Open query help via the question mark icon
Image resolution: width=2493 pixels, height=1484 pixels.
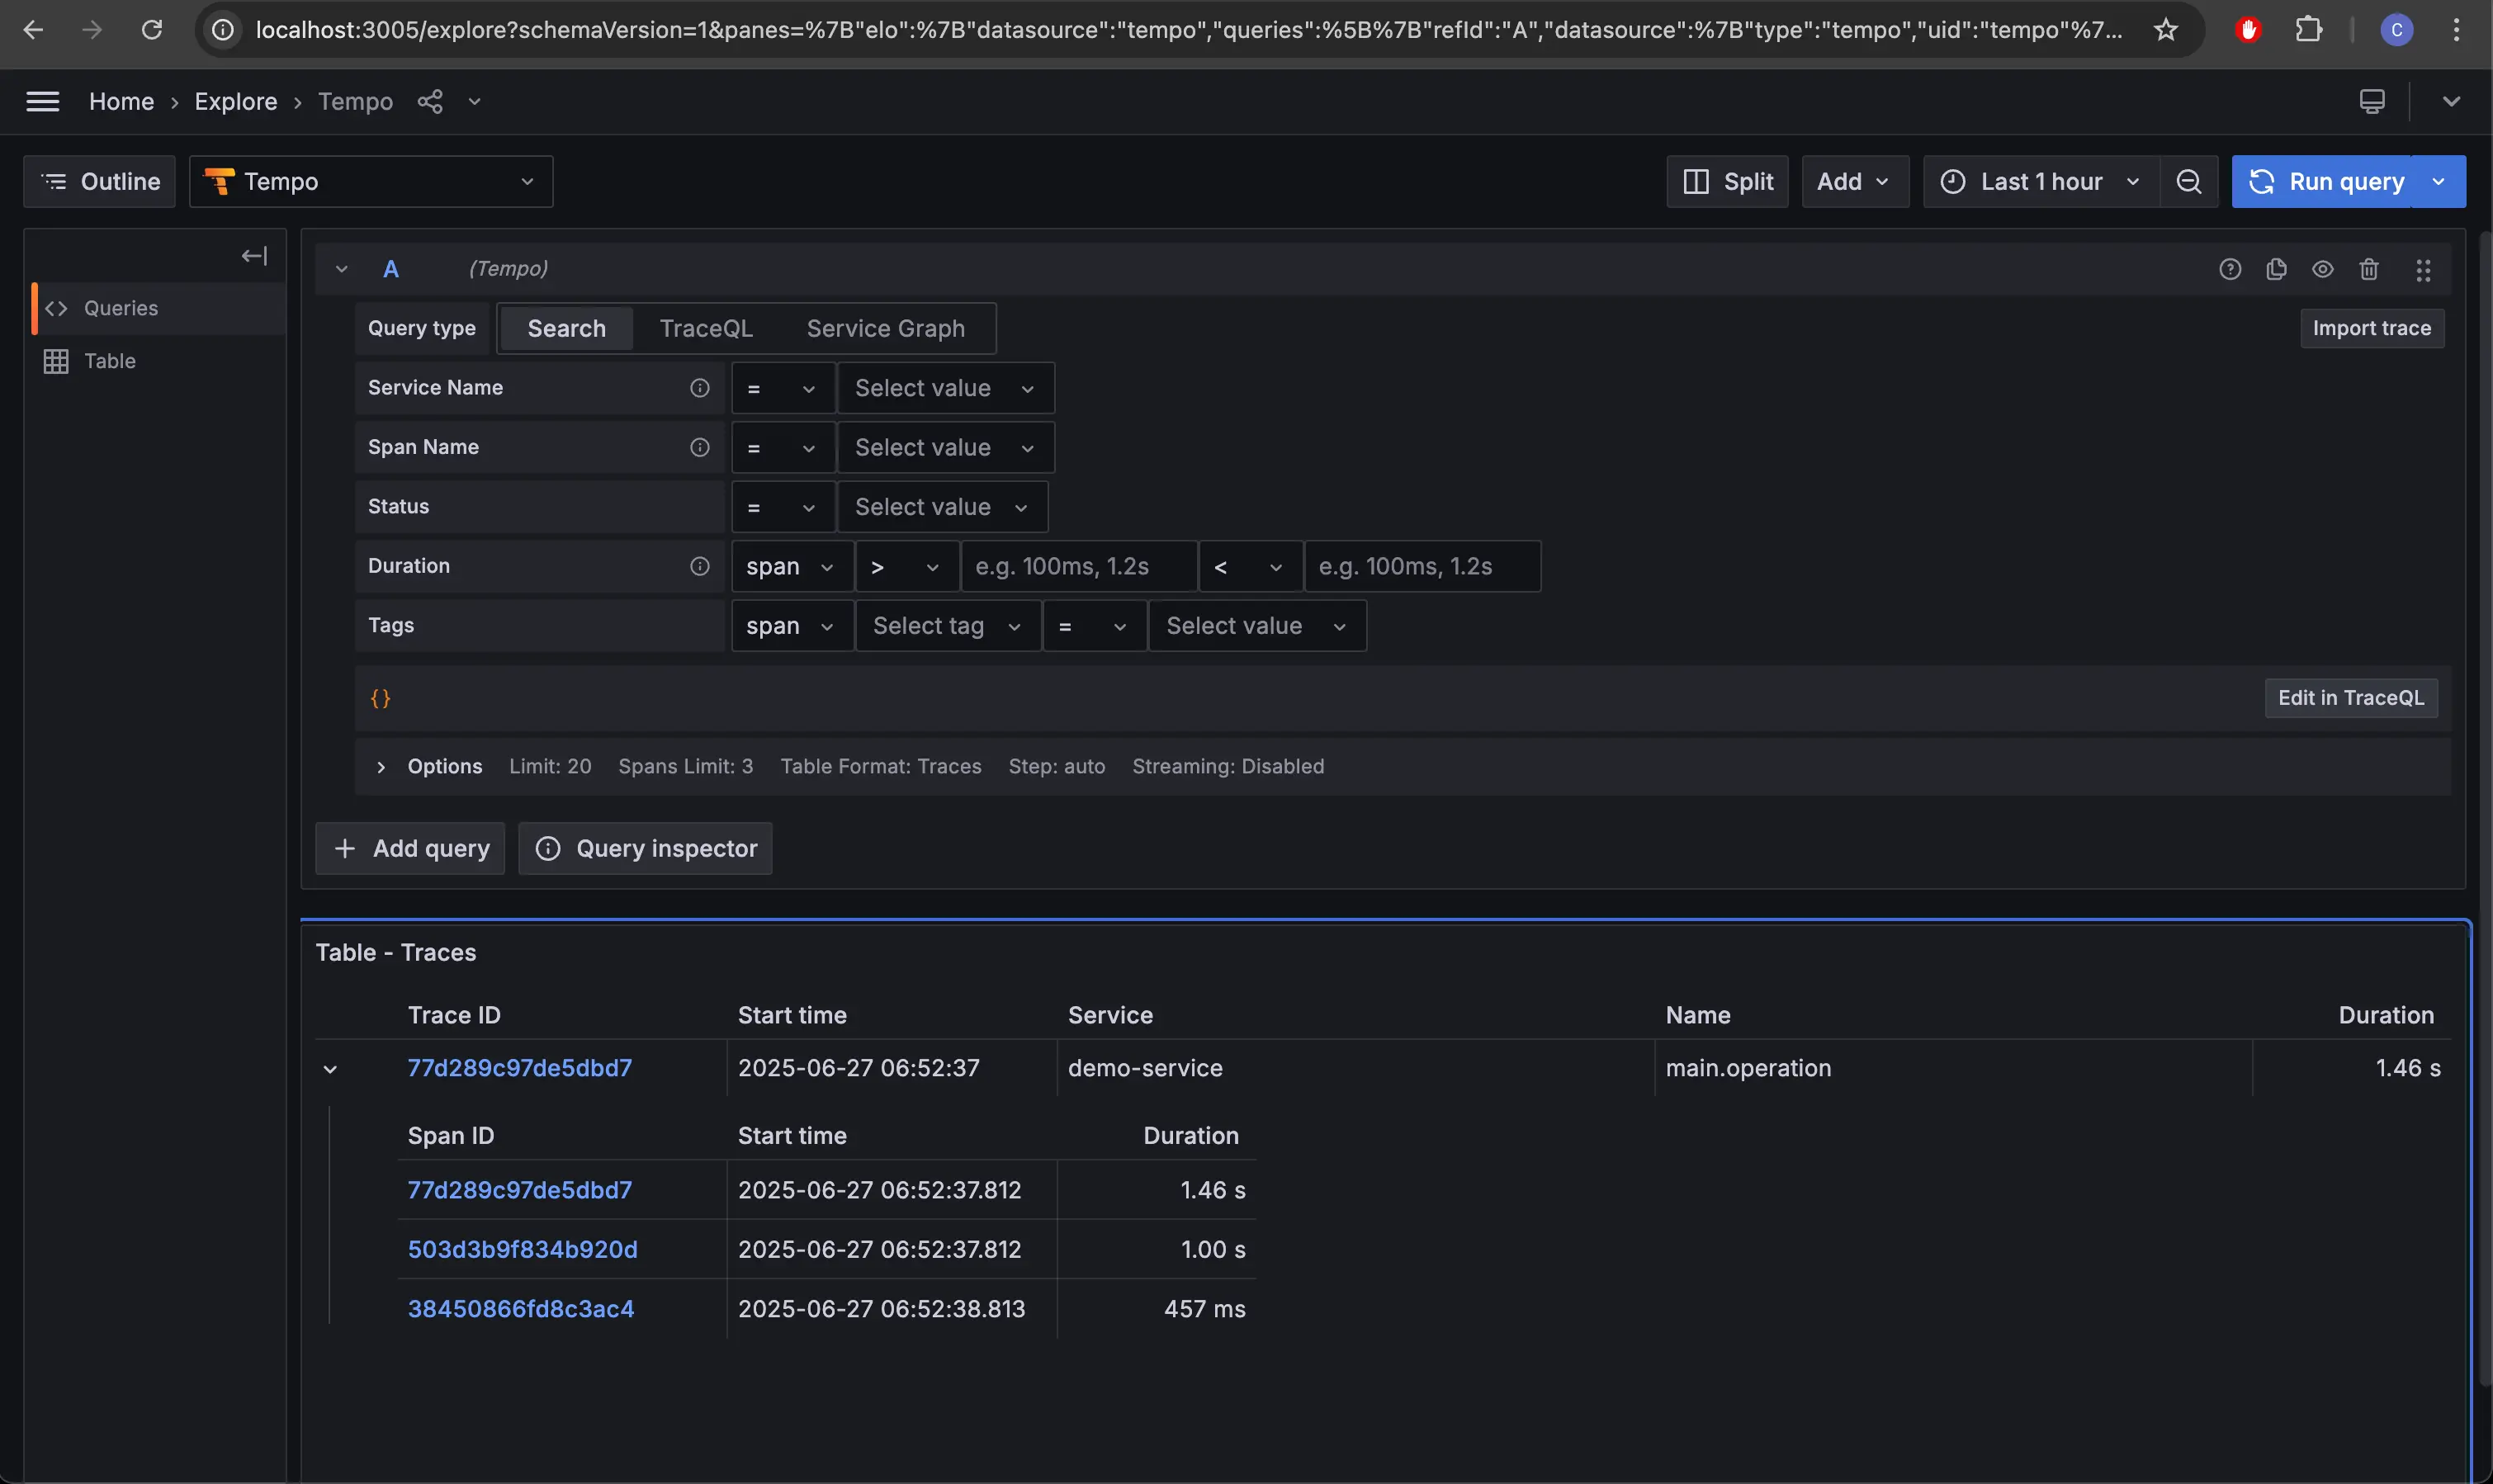pos(2231,268)
